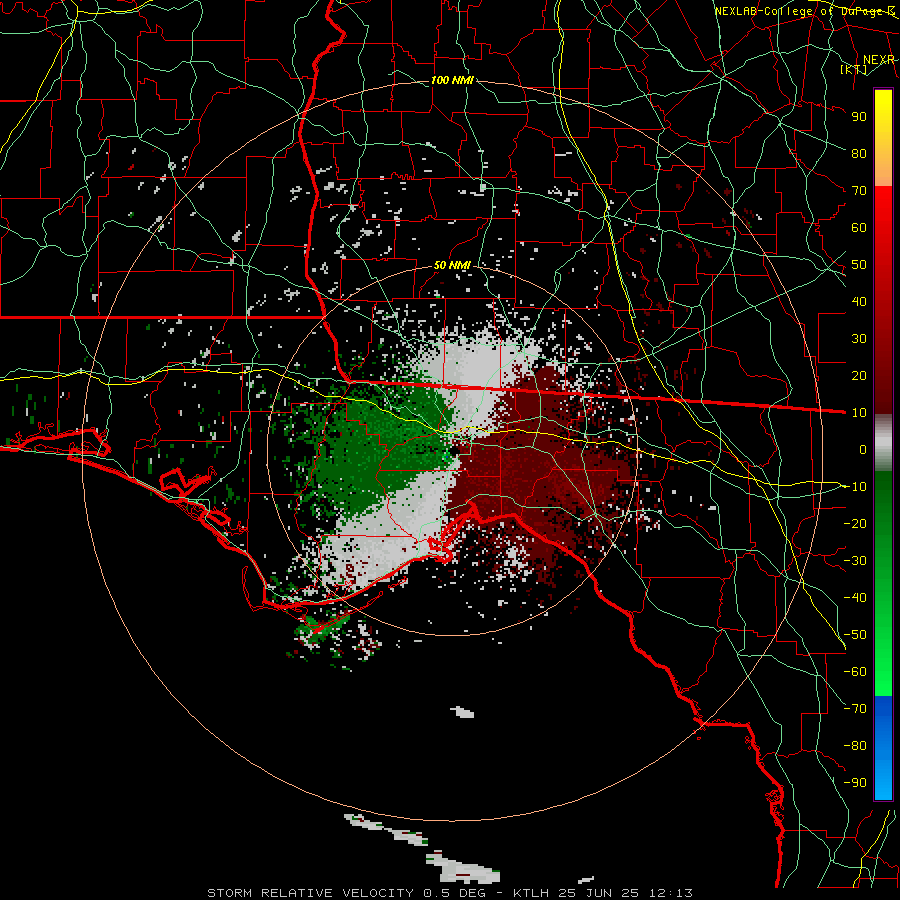The height and width of the screenshot is (900, 900).
Task: Click the -70 label on velocity scale
Action: [x=855, y=708]
